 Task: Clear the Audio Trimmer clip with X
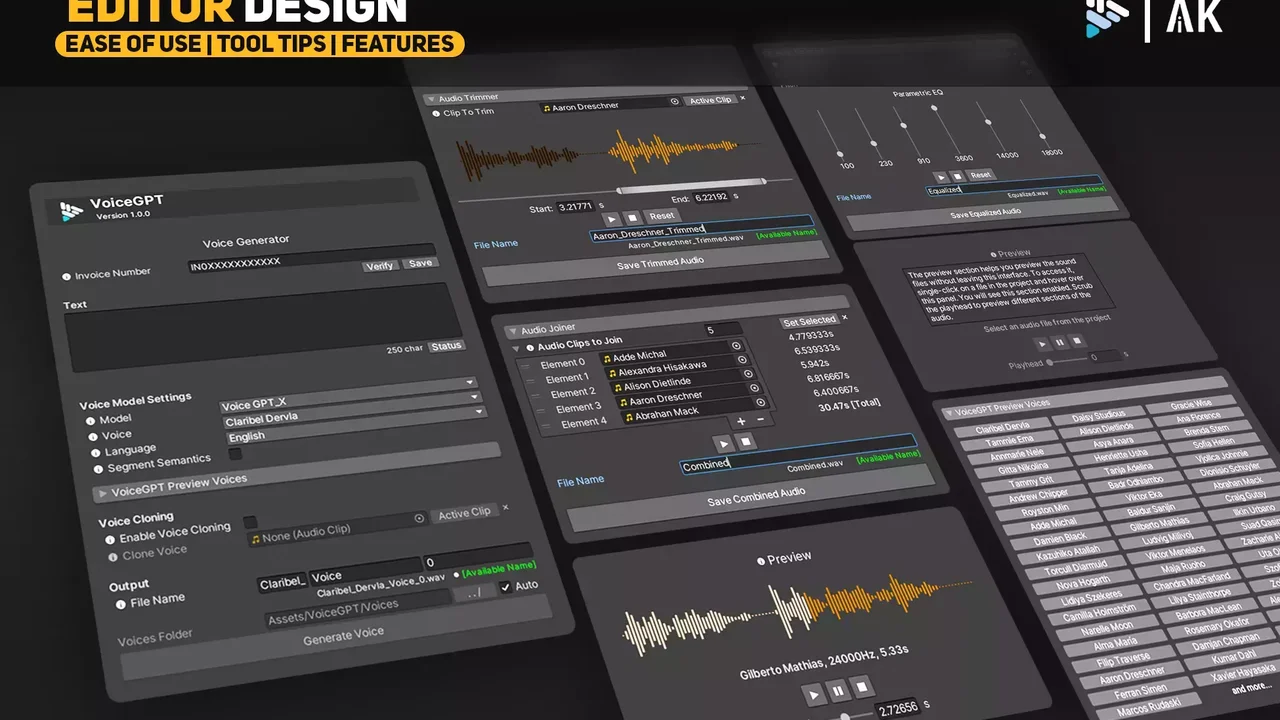742,98
